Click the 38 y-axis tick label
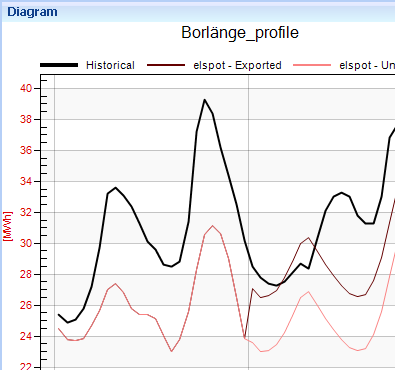Image resolution: width=395 pixels, height=370 pixels. click(26, 119)
